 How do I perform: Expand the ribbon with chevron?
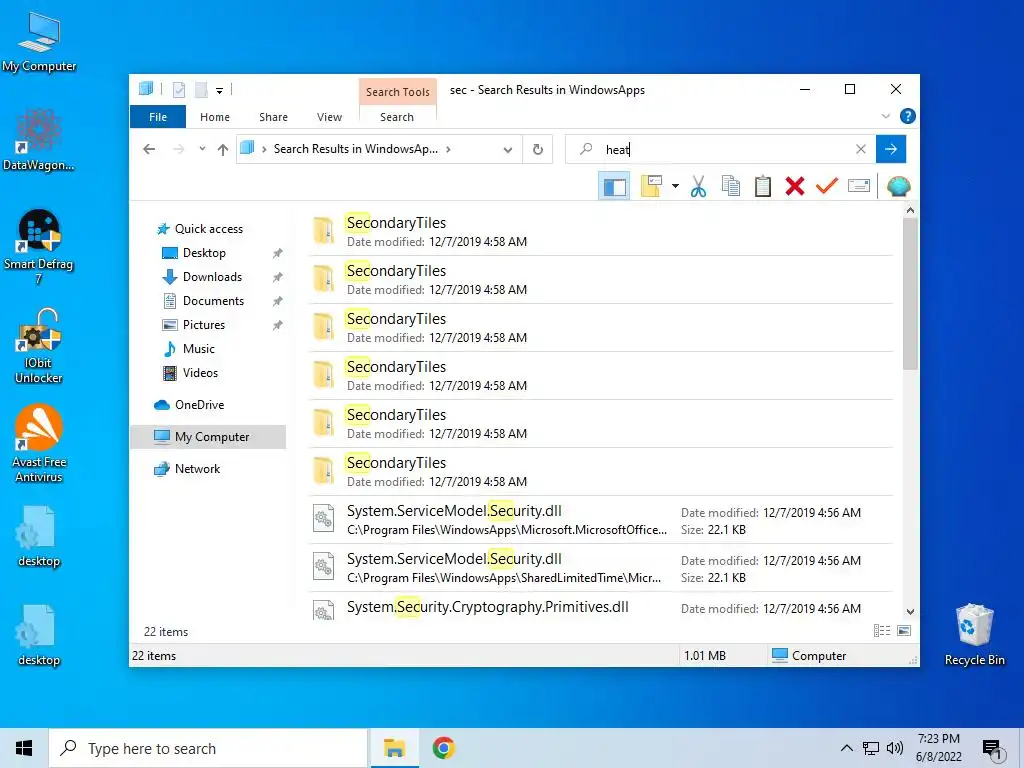tap(886, 116)
